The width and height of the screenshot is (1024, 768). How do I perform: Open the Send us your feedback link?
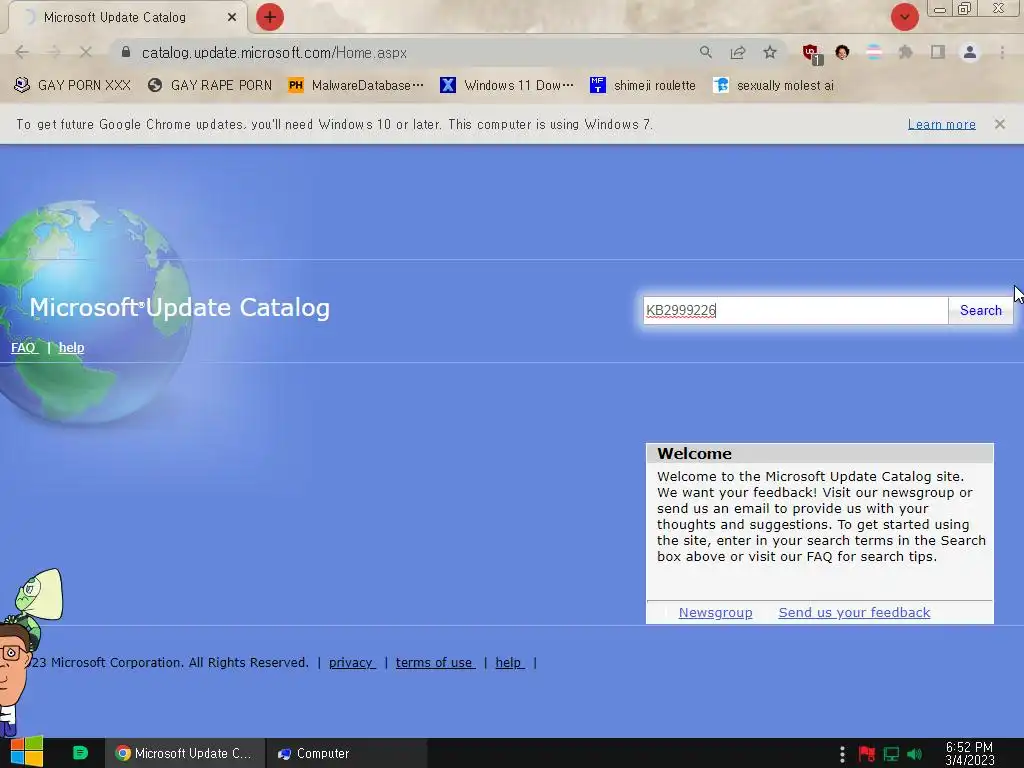point(854,613)
